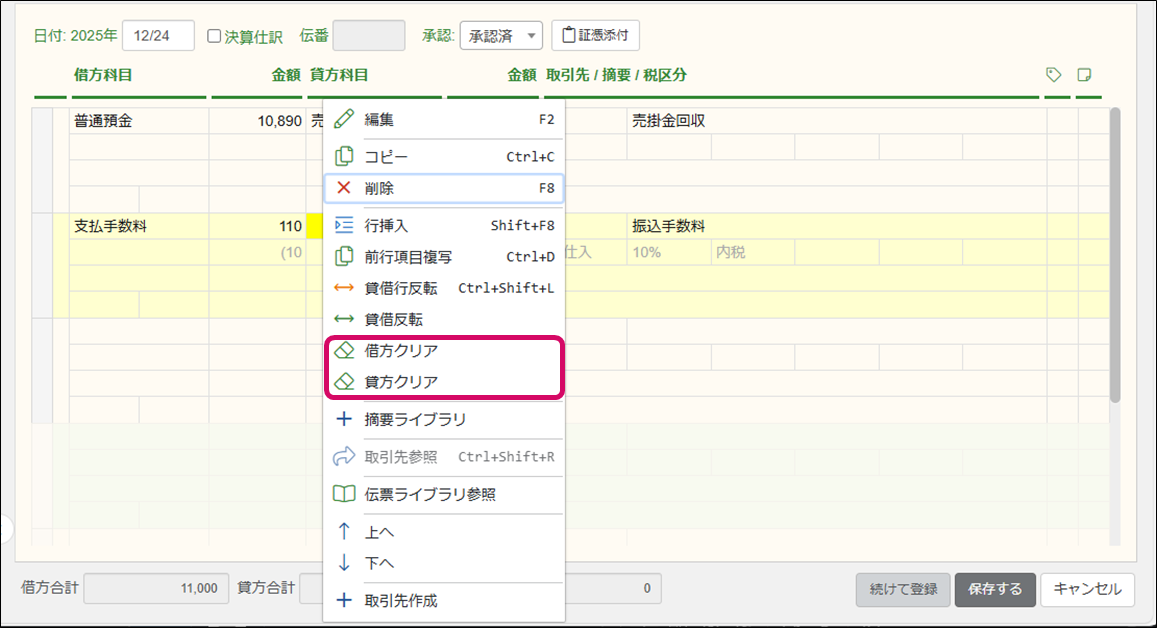Click the キャンセル button
Image resolution: width=1157 pixels, height=628 pixels.
pos(1087,589)
